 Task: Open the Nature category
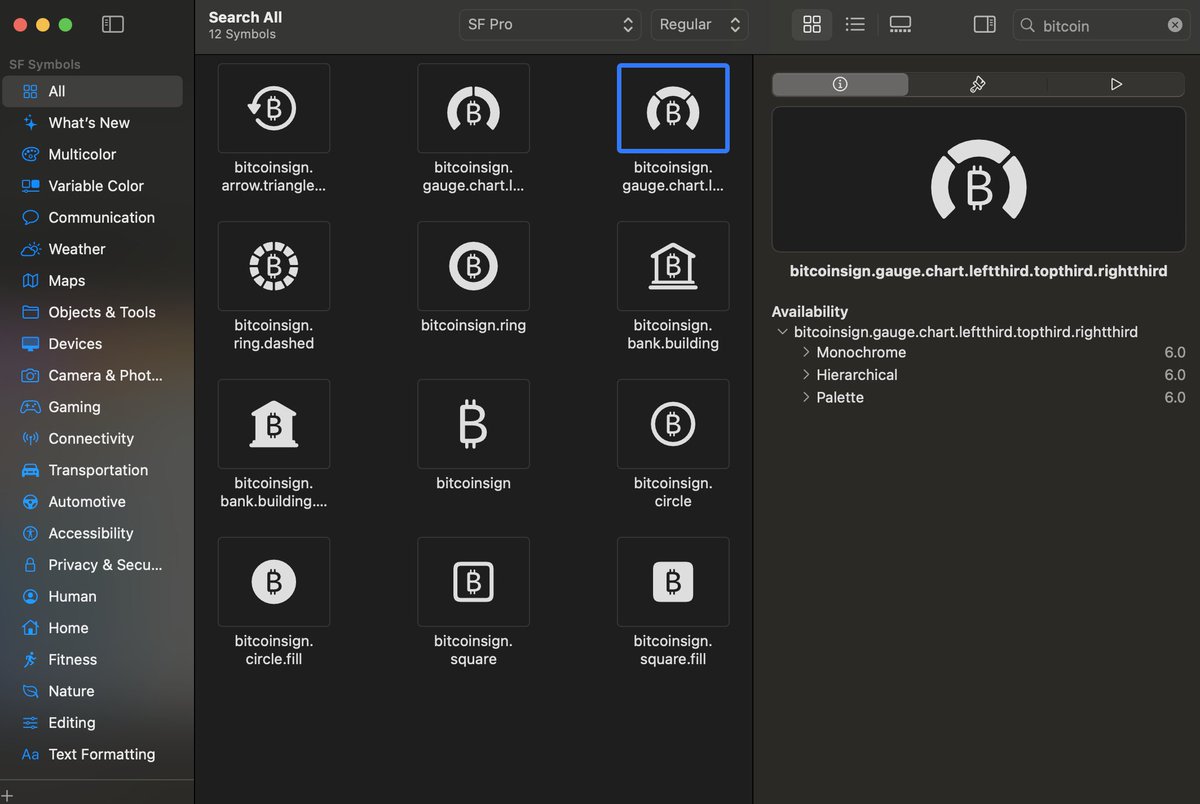coord(93,691)
